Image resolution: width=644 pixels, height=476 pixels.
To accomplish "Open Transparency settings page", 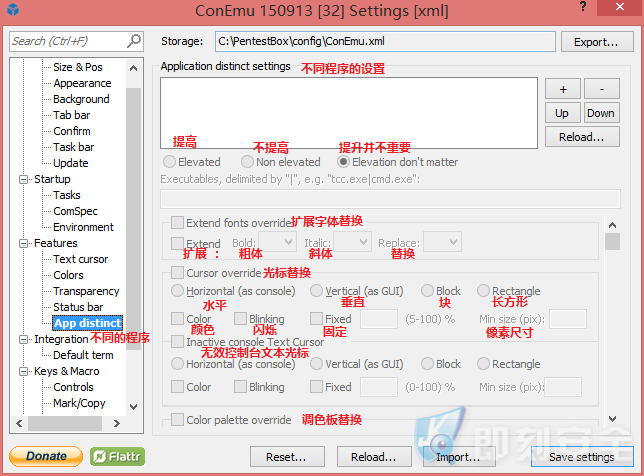I will 86,291.
